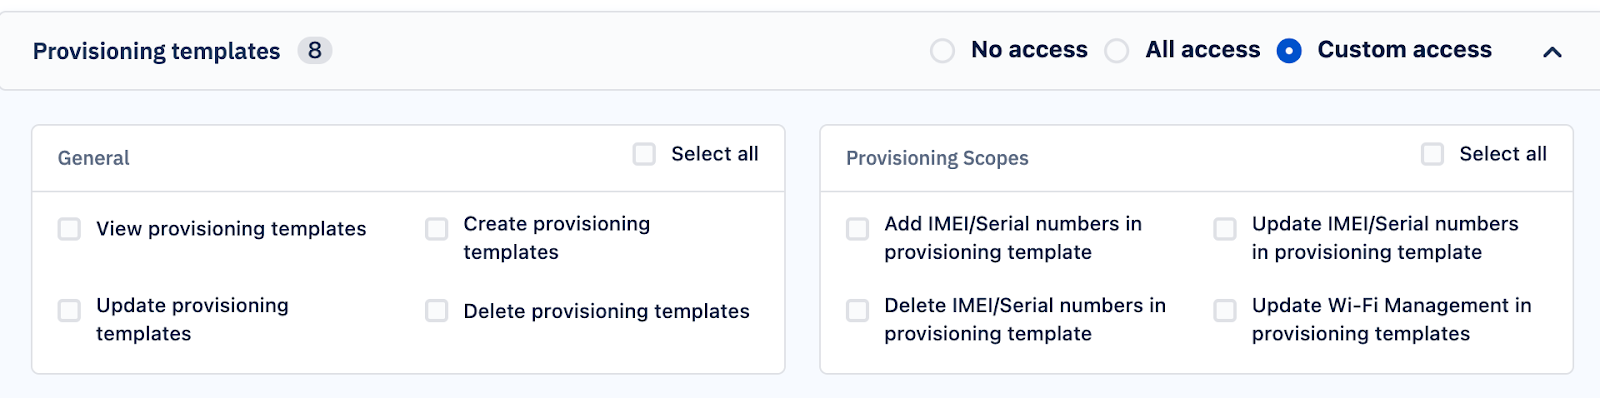Enable View provisioning templates checkbox

tap(69, 229)
